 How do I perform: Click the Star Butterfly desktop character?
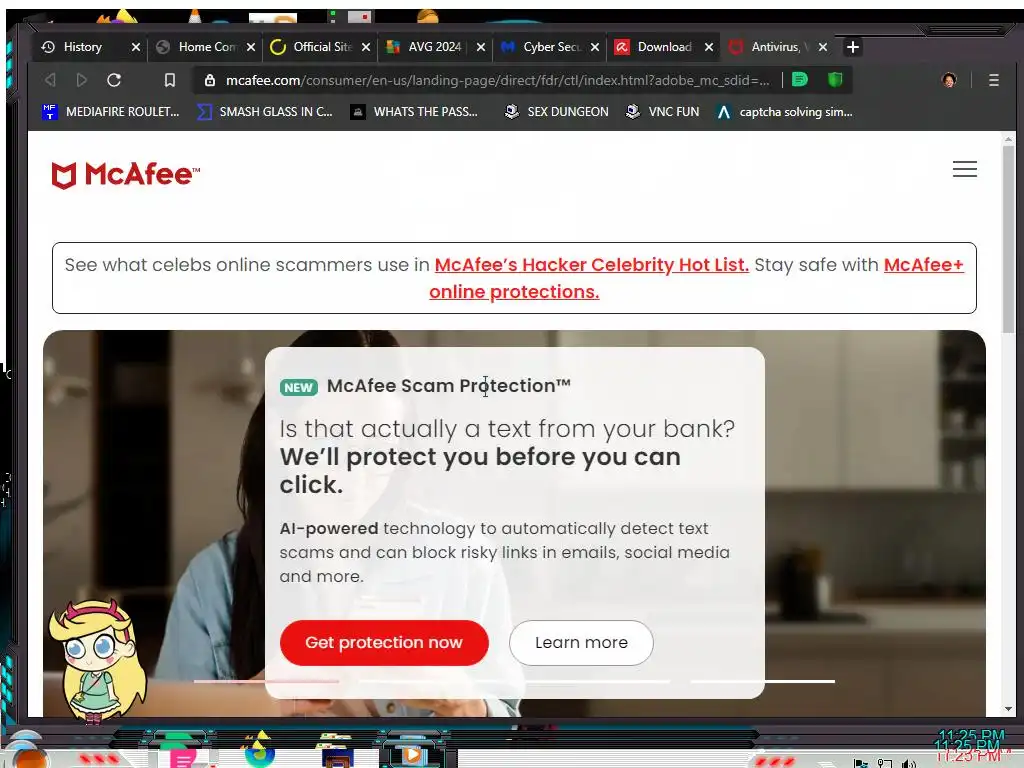pyautogui.click(x=98, y=661)
